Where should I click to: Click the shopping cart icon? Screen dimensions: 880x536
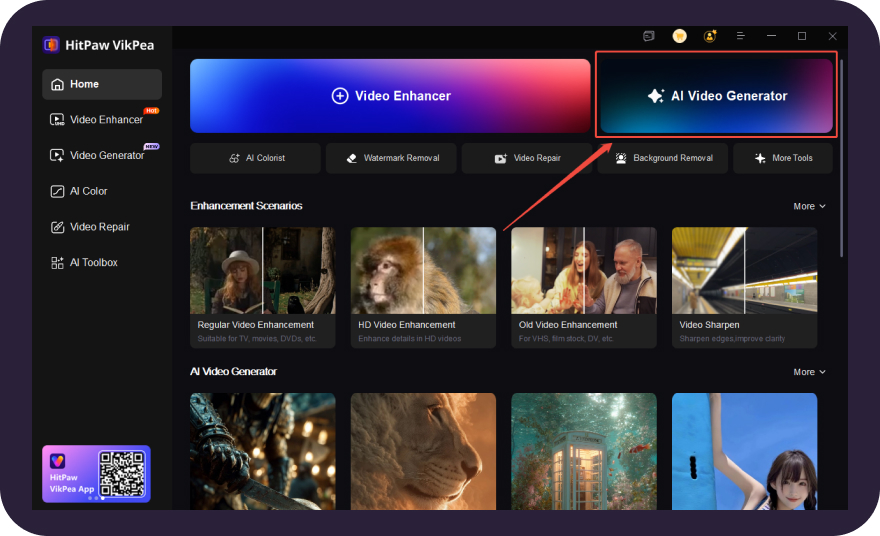click(680, 36)
